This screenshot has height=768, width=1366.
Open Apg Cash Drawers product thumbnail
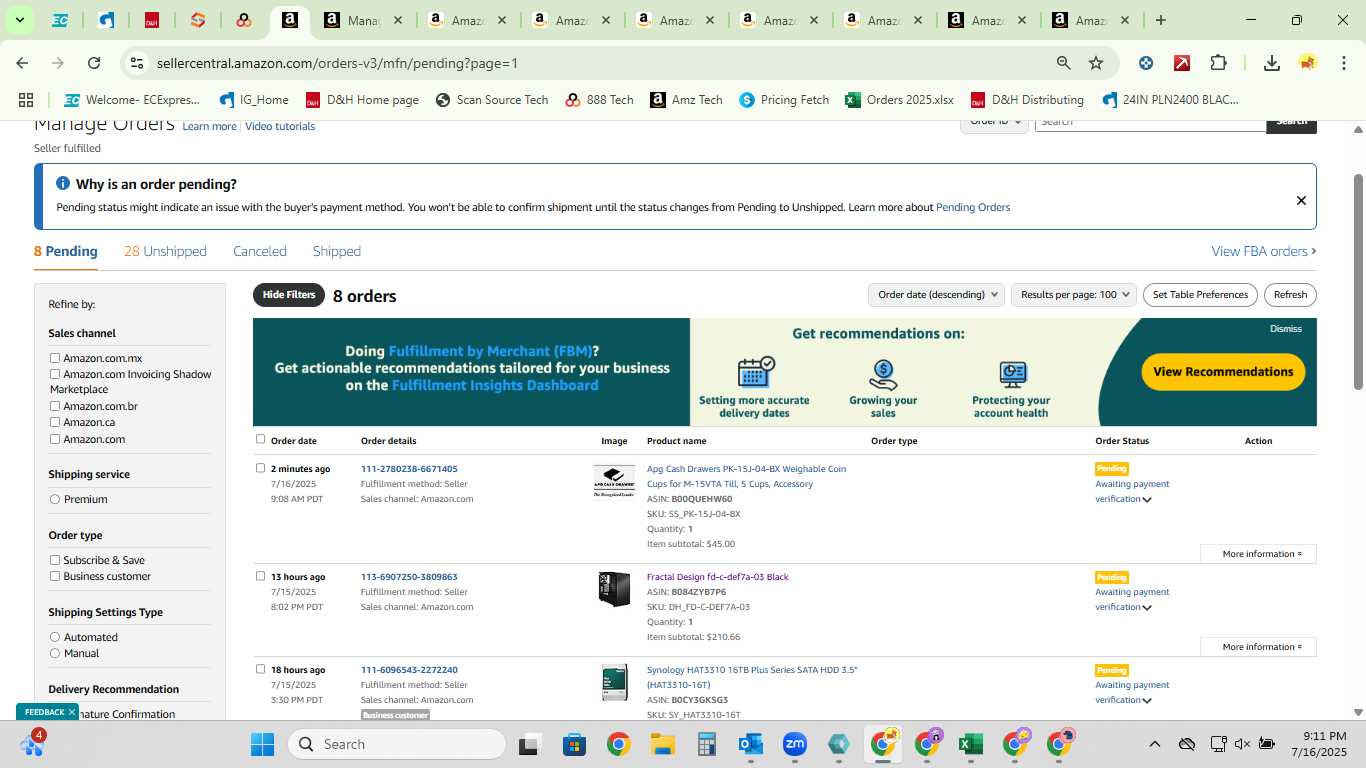pos(614,481)
